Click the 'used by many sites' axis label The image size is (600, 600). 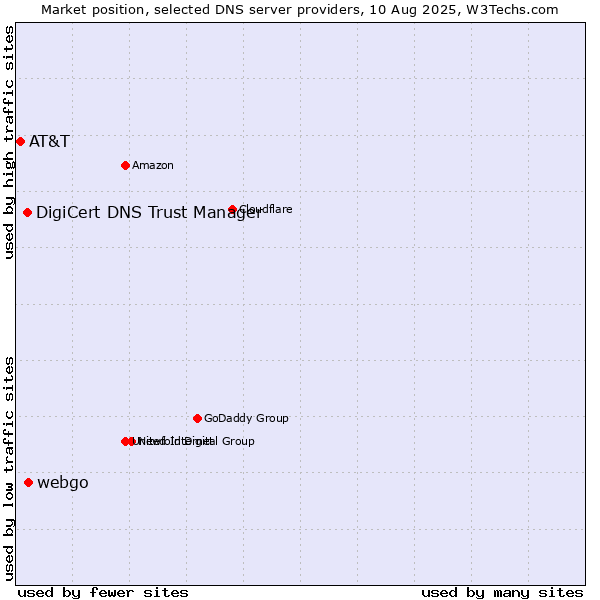click(502, 593)
